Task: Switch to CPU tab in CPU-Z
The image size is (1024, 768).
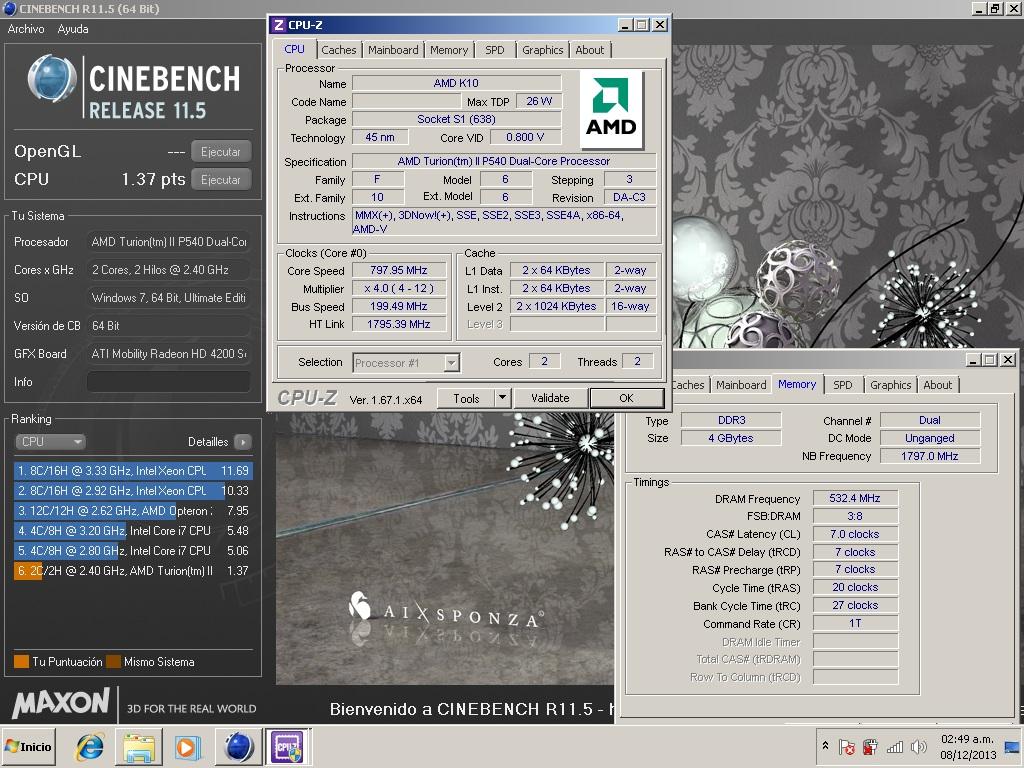Action: pos(295,49)
